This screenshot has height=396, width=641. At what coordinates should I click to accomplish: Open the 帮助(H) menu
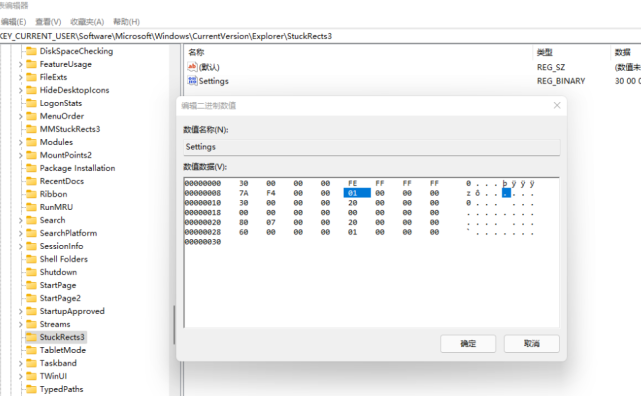click(126, 22)
